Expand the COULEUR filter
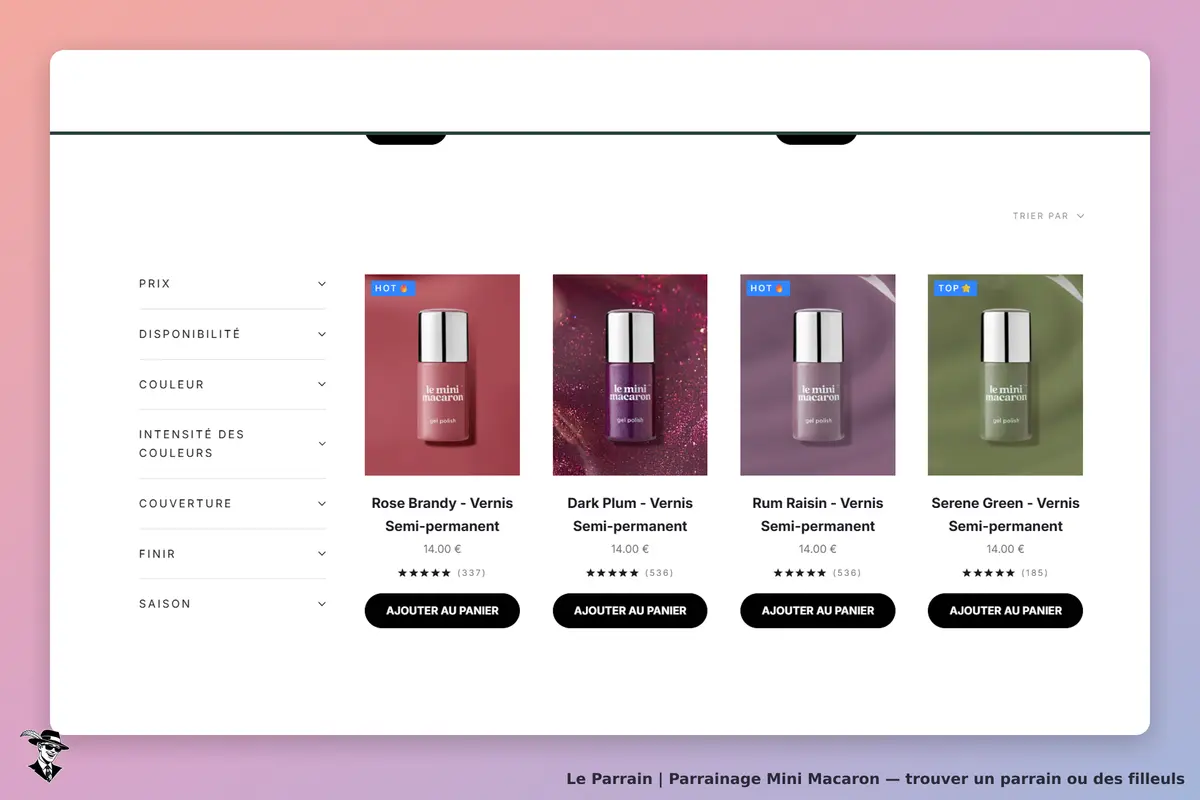Screen dimensions: 1200x800 (x=232, y=384)
